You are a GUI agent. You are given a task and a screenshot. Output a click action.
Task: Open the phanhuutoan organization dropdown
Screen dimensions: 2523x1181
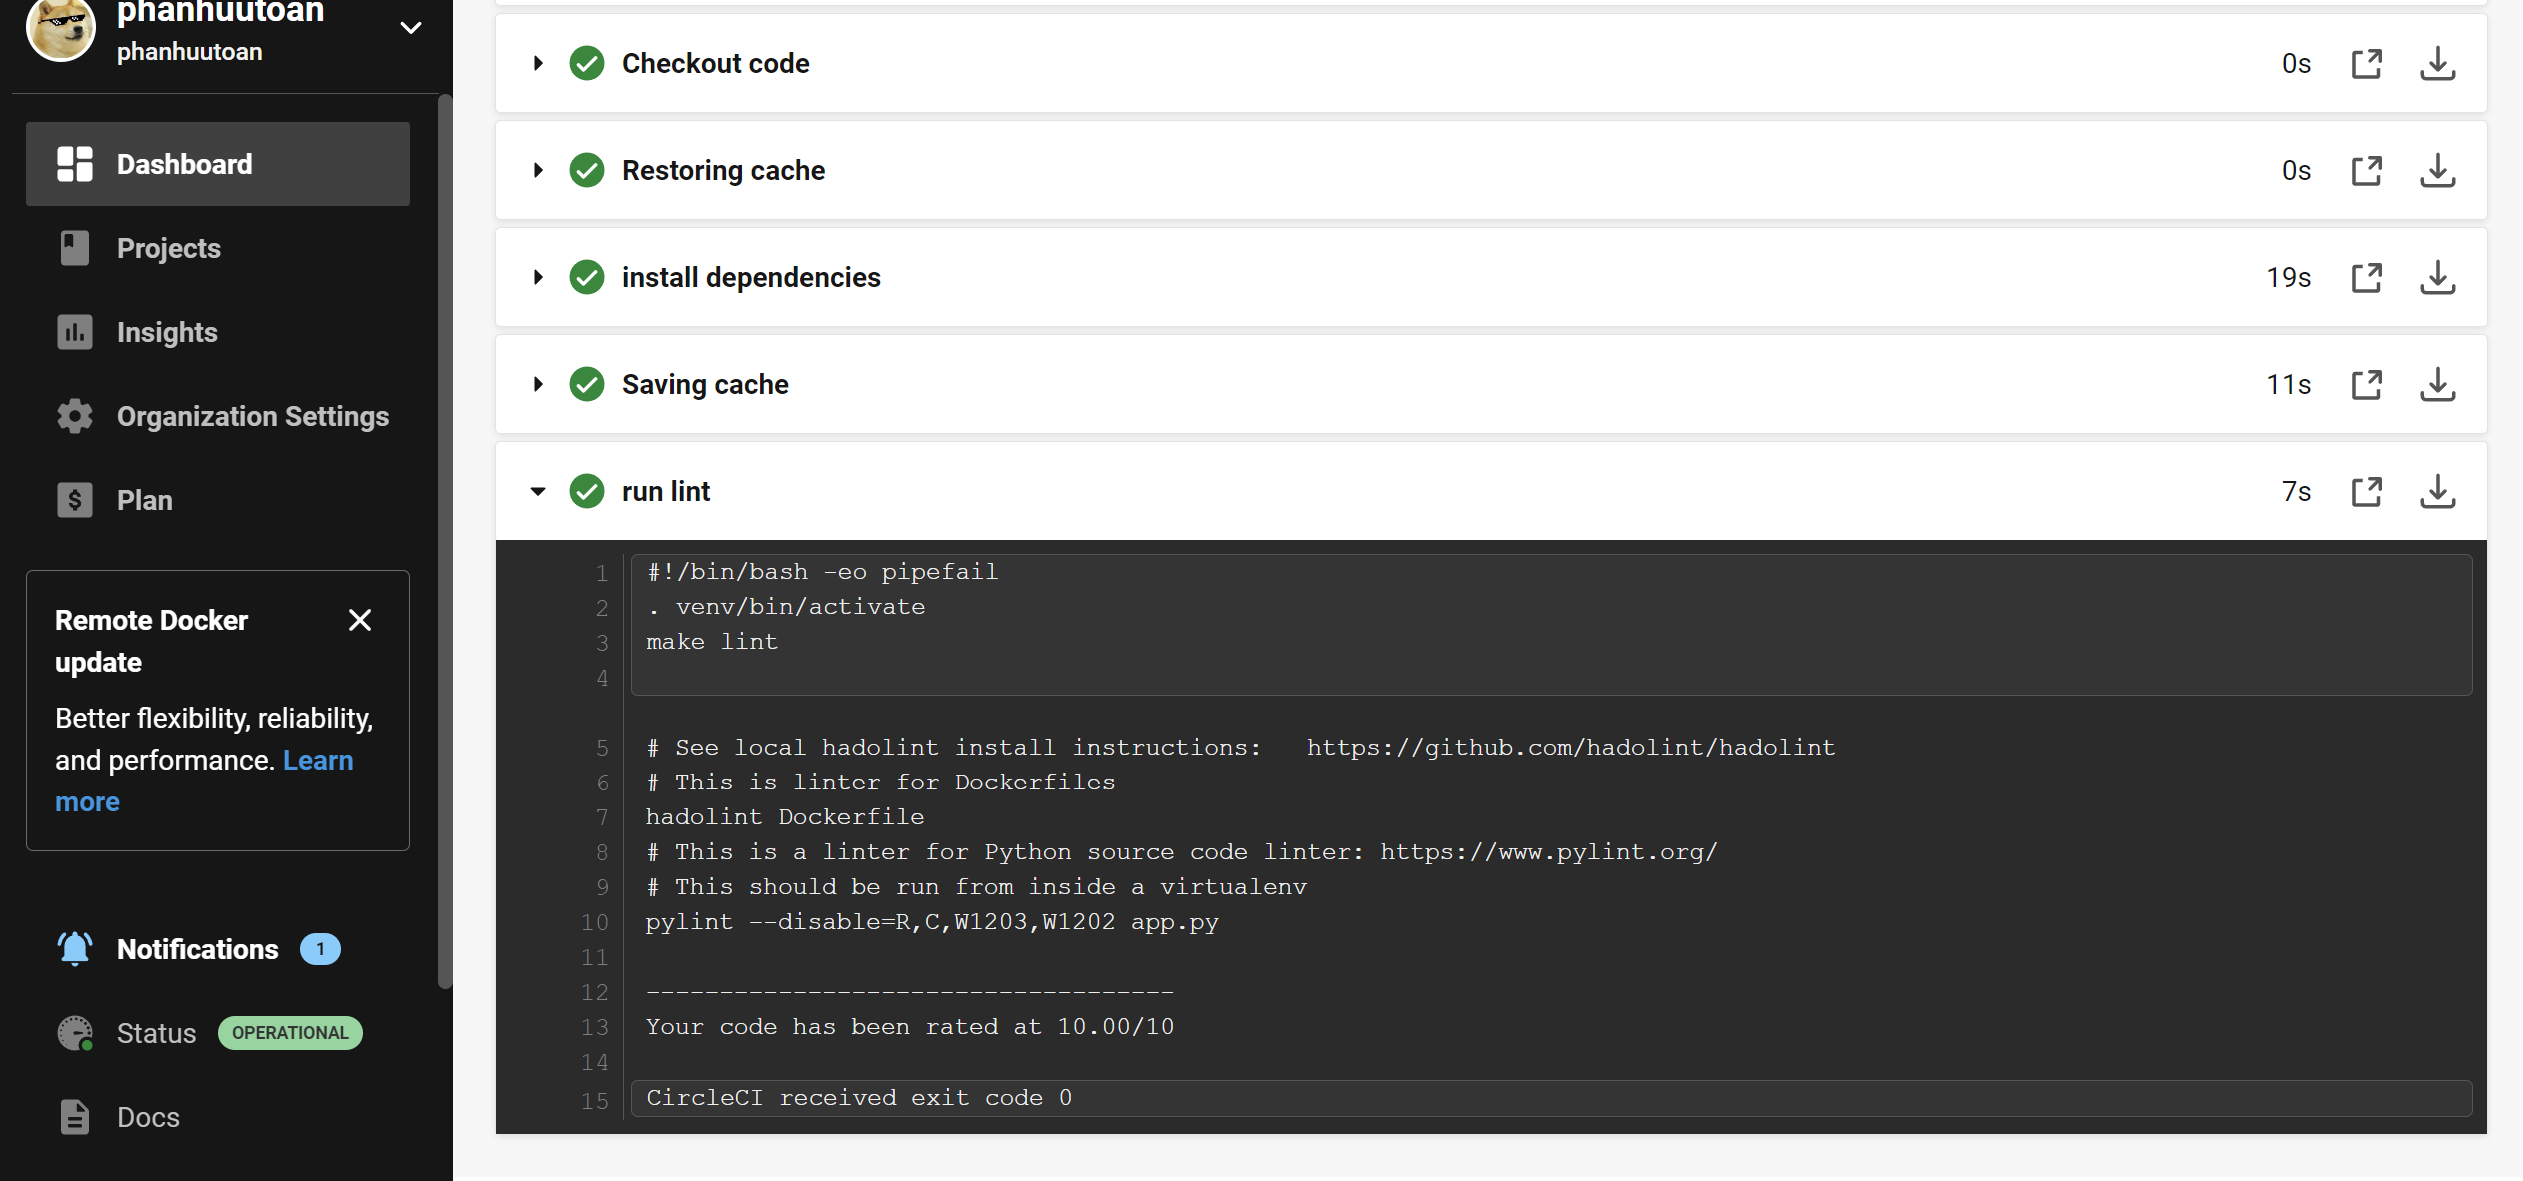pos(410,28)
